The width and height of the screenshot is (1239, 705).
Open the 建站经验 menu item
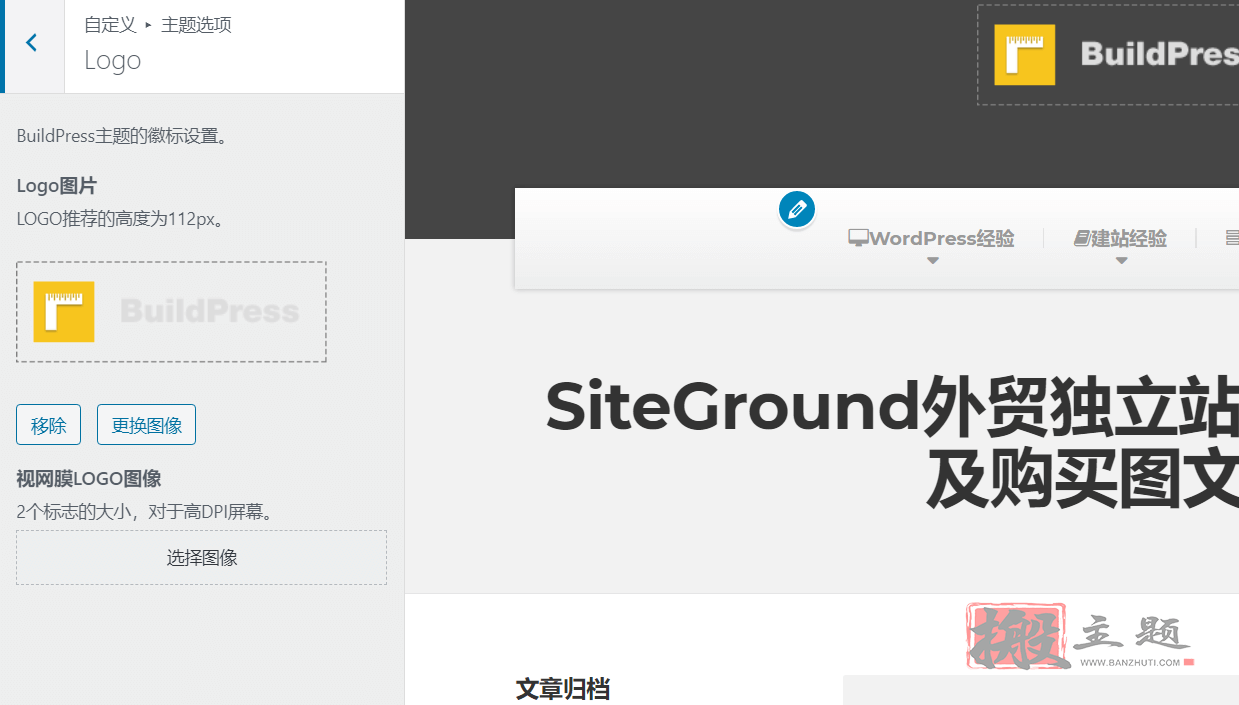click(1121, 238)
